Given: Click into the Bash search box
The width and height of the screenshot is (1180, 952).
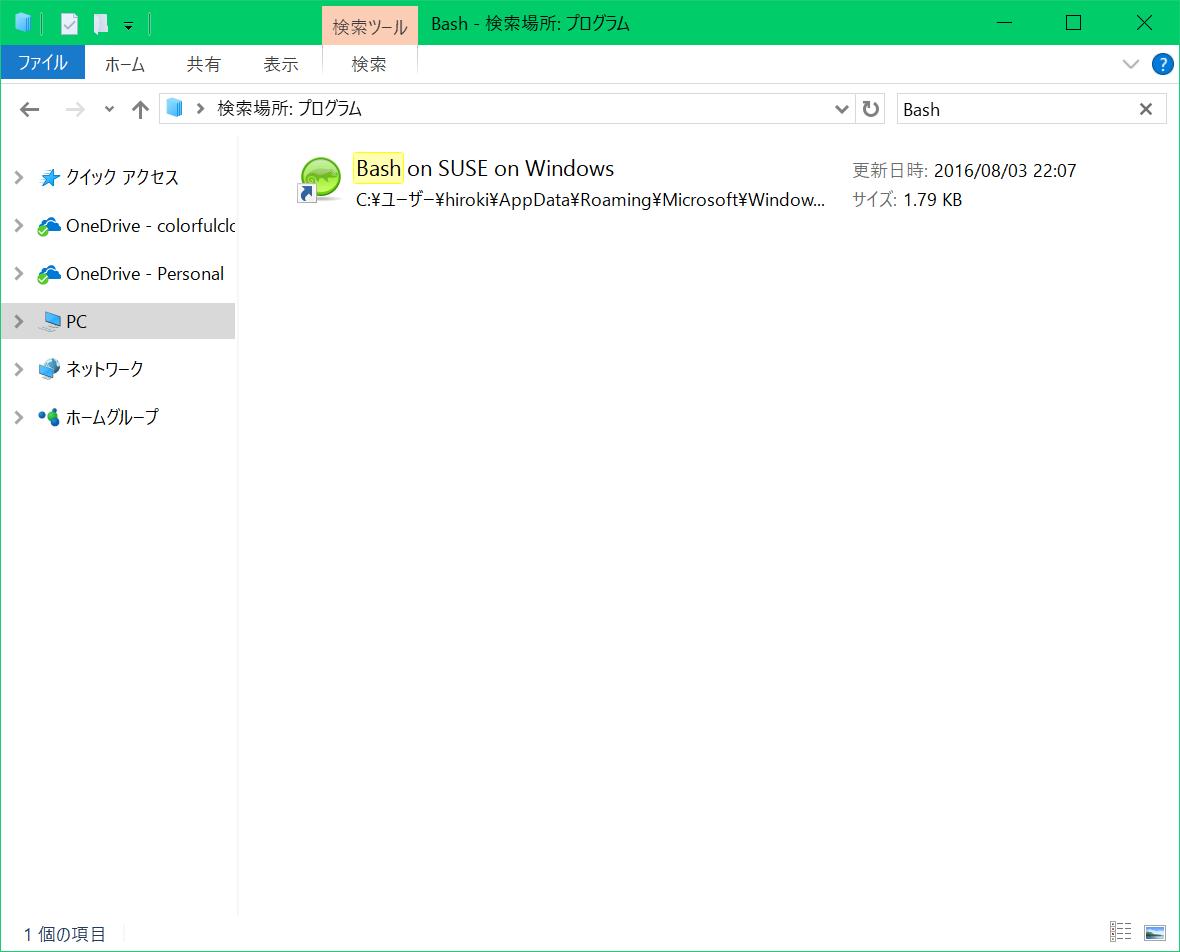Looking at the screenshot, I should click(x=1016, y=109).
